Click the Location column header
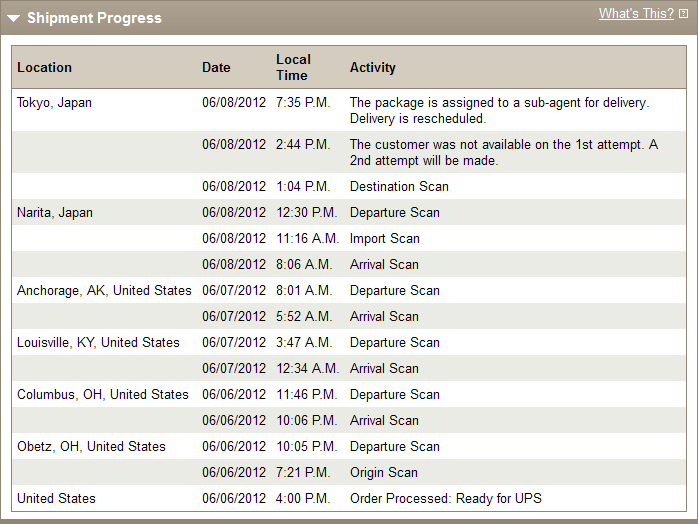Image resolution: width=698 pixels, height=524 pixels. coord(45,67)
